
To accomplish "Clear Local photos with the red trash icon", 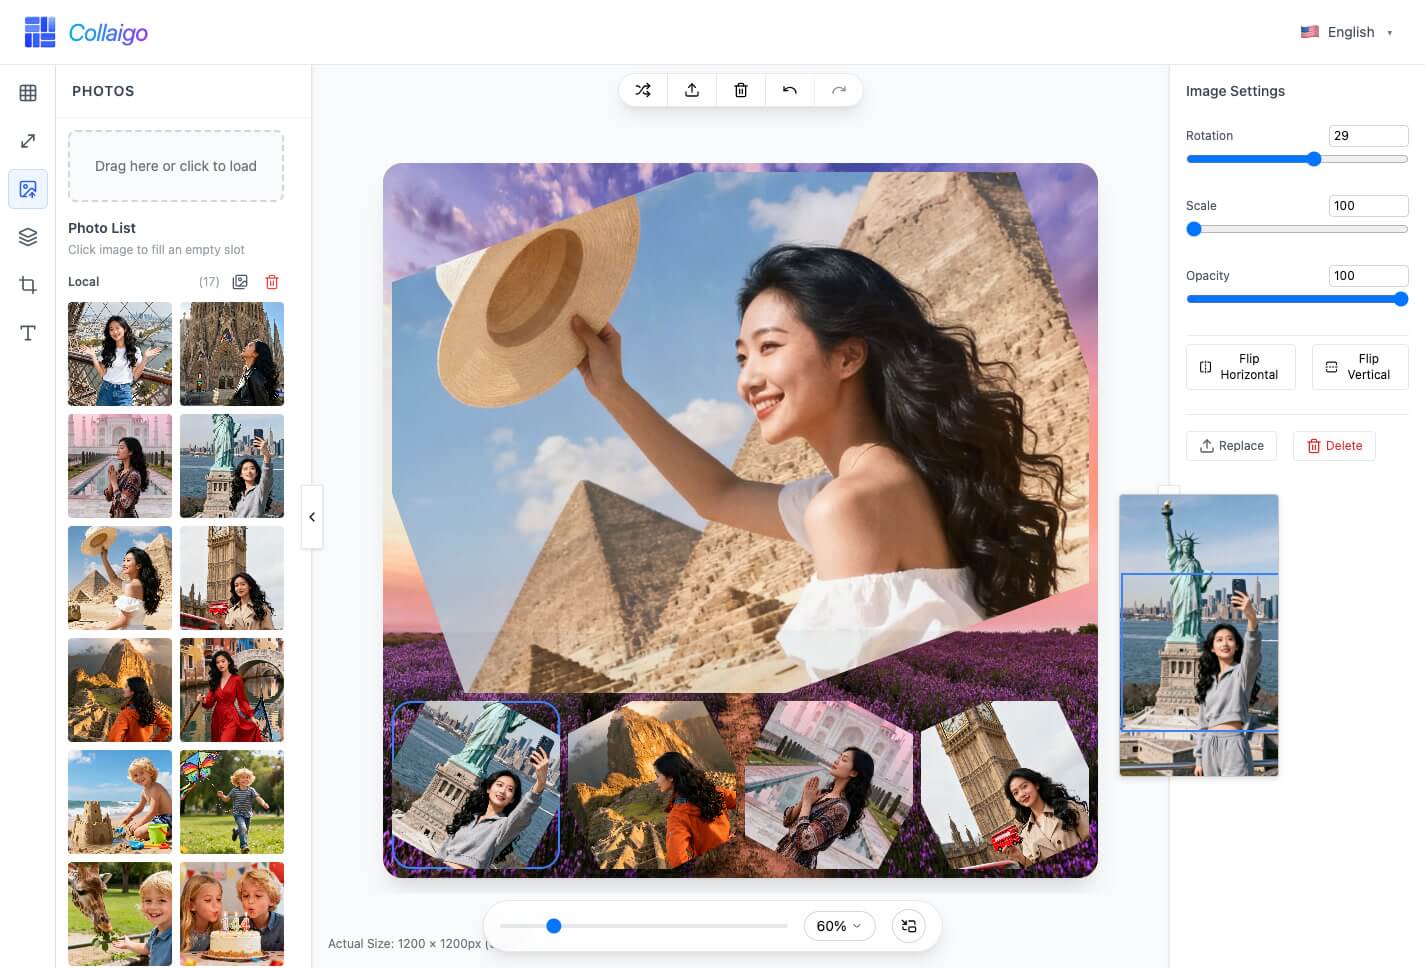I will (x=271, y=281).
